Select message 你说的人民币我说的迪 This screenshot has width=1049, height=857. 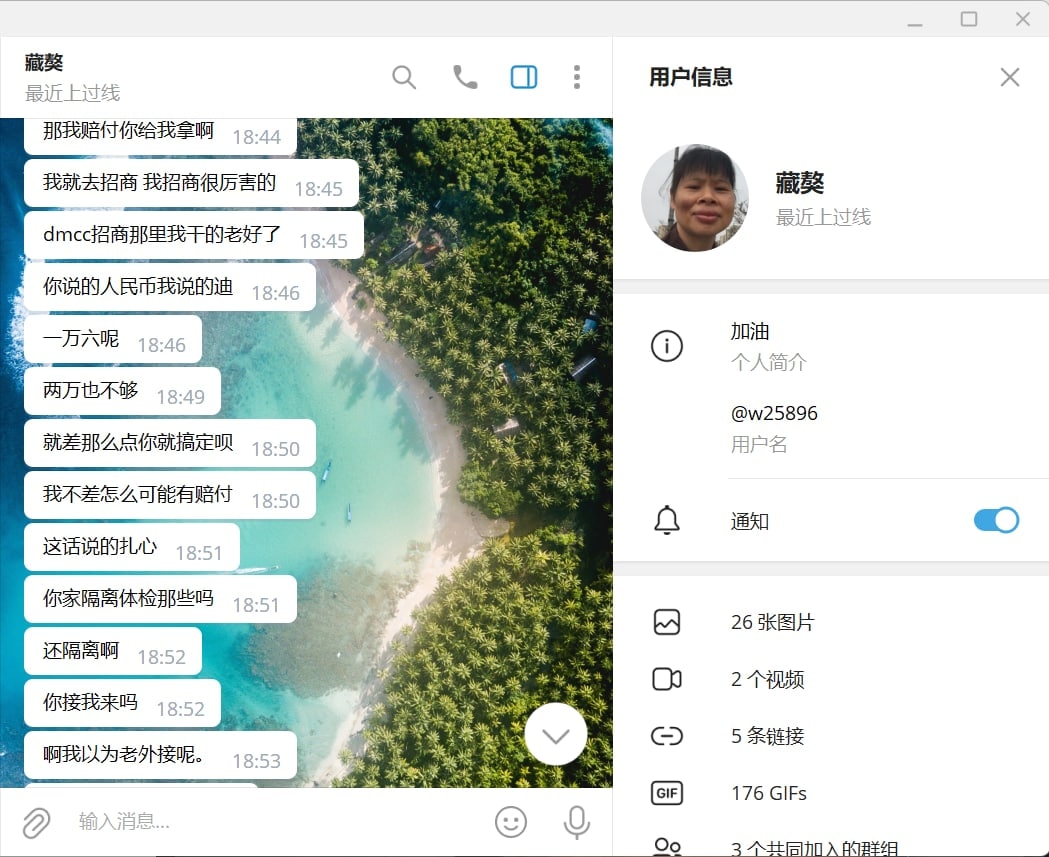170,287
